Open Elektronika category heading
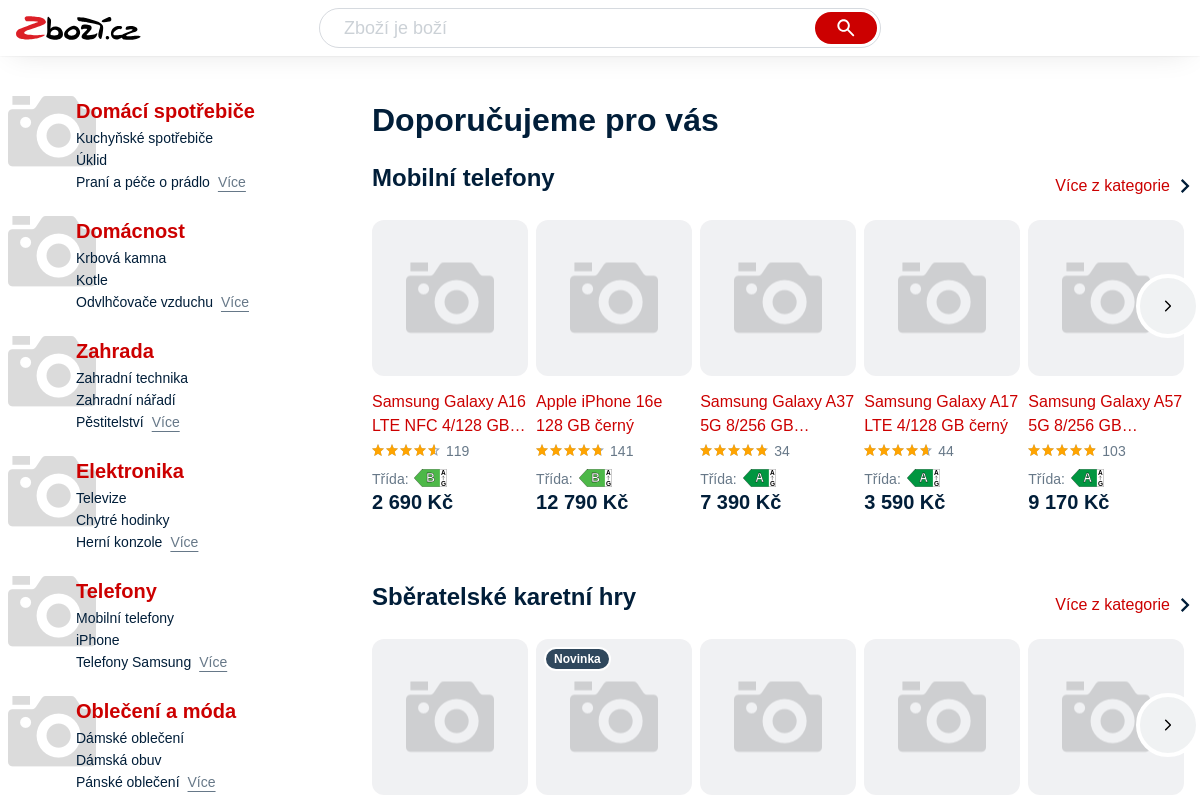Image resolution: width=1200 pixels, height=800 pixels. [130, 471]
